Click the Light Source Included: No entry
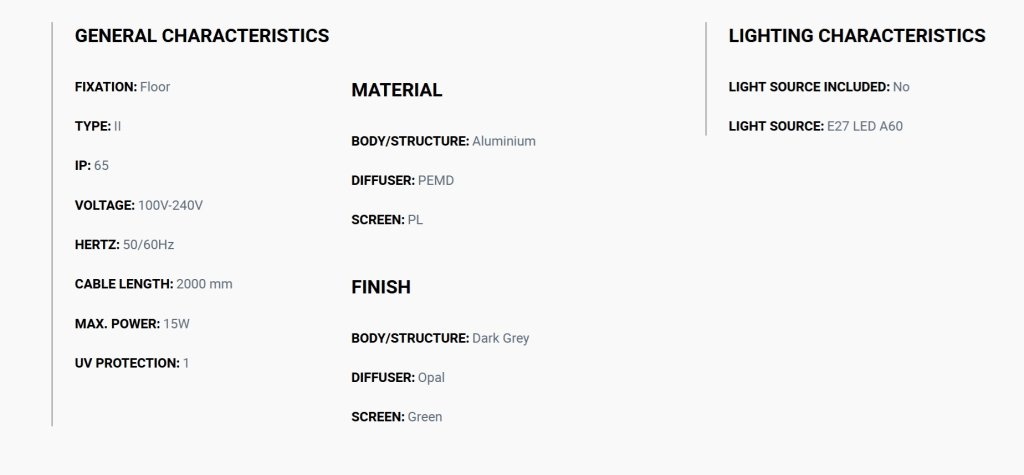The width and height of the screenshot is (1024, 475). [819, 87]
